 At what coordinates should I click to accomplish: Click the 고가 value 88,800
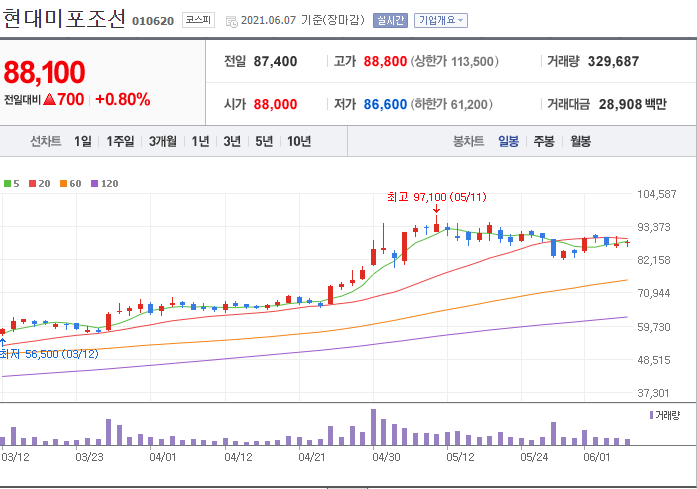coord(385,61)
